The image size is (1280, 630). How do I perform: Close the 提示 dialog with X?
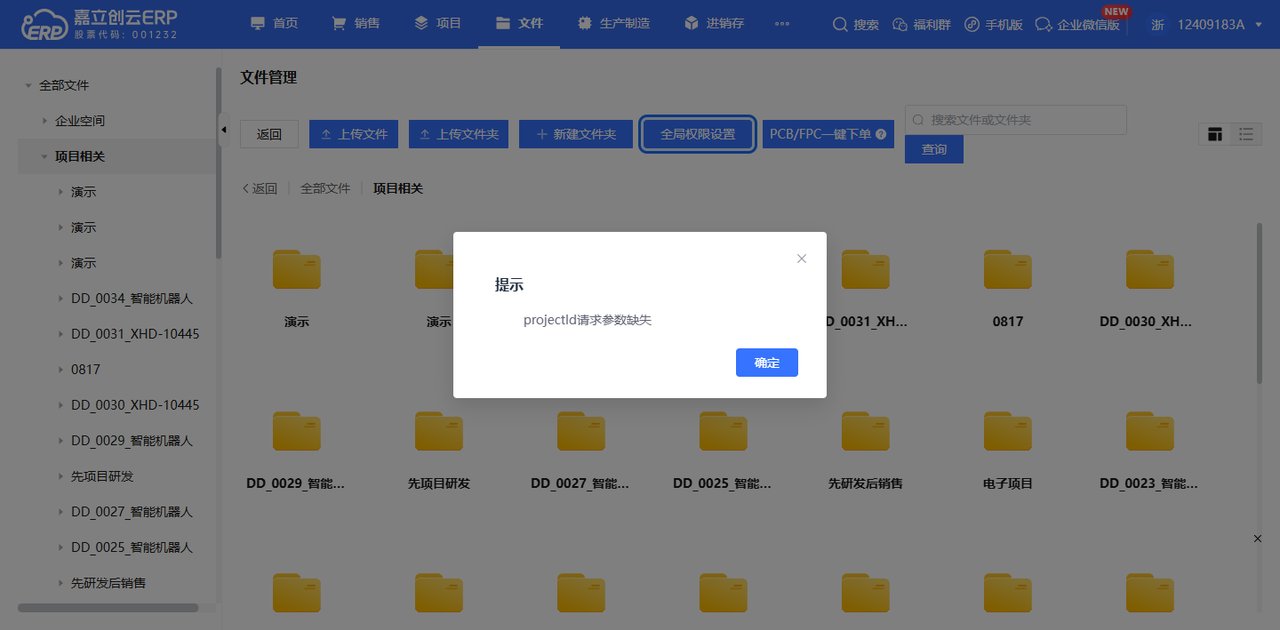coord(801,258)
